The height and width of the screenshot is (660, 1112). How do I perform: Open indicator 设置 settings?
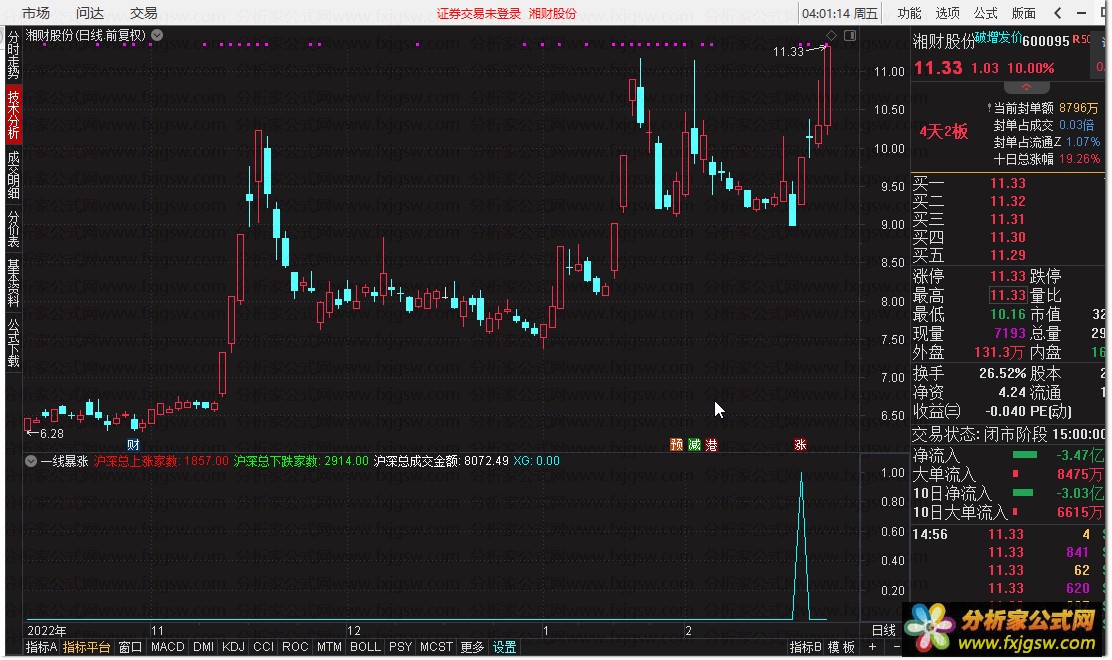click(x=504, y=647)
